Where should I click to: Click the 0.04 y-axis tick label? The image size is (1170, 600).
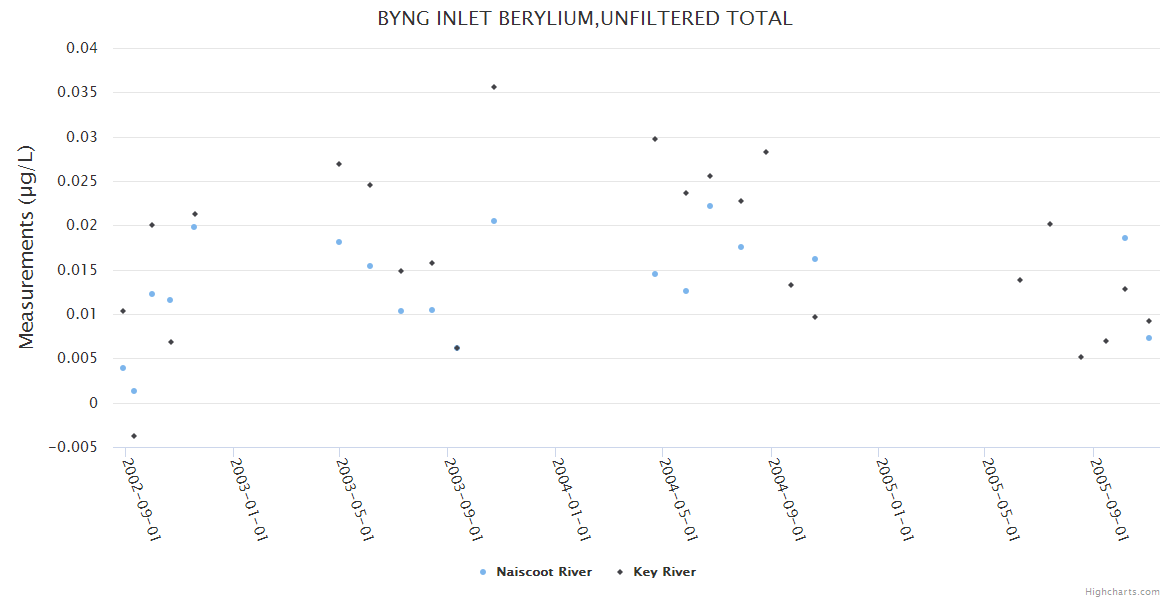(81, 48)
